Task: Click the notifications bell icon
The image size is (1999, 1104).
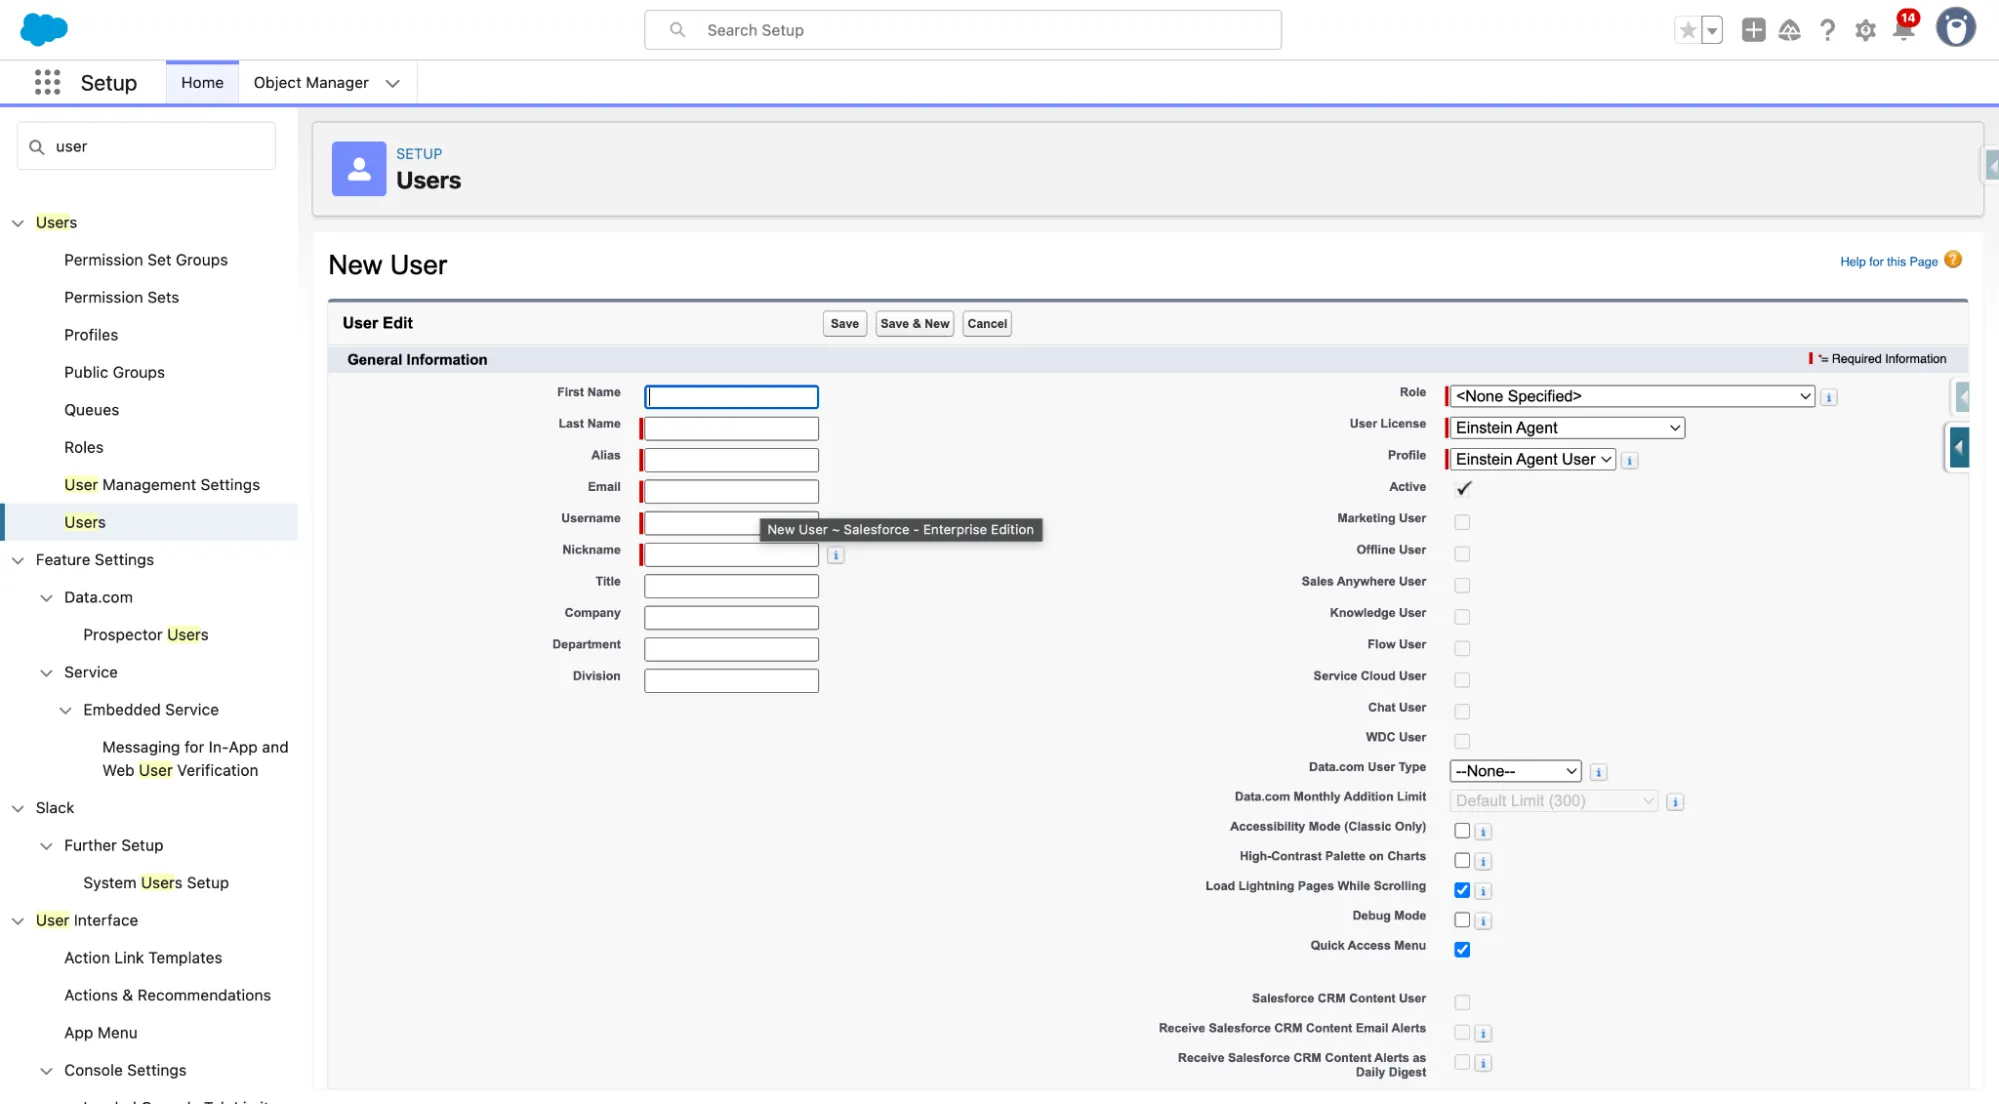Action: [x=1903, y=30]
